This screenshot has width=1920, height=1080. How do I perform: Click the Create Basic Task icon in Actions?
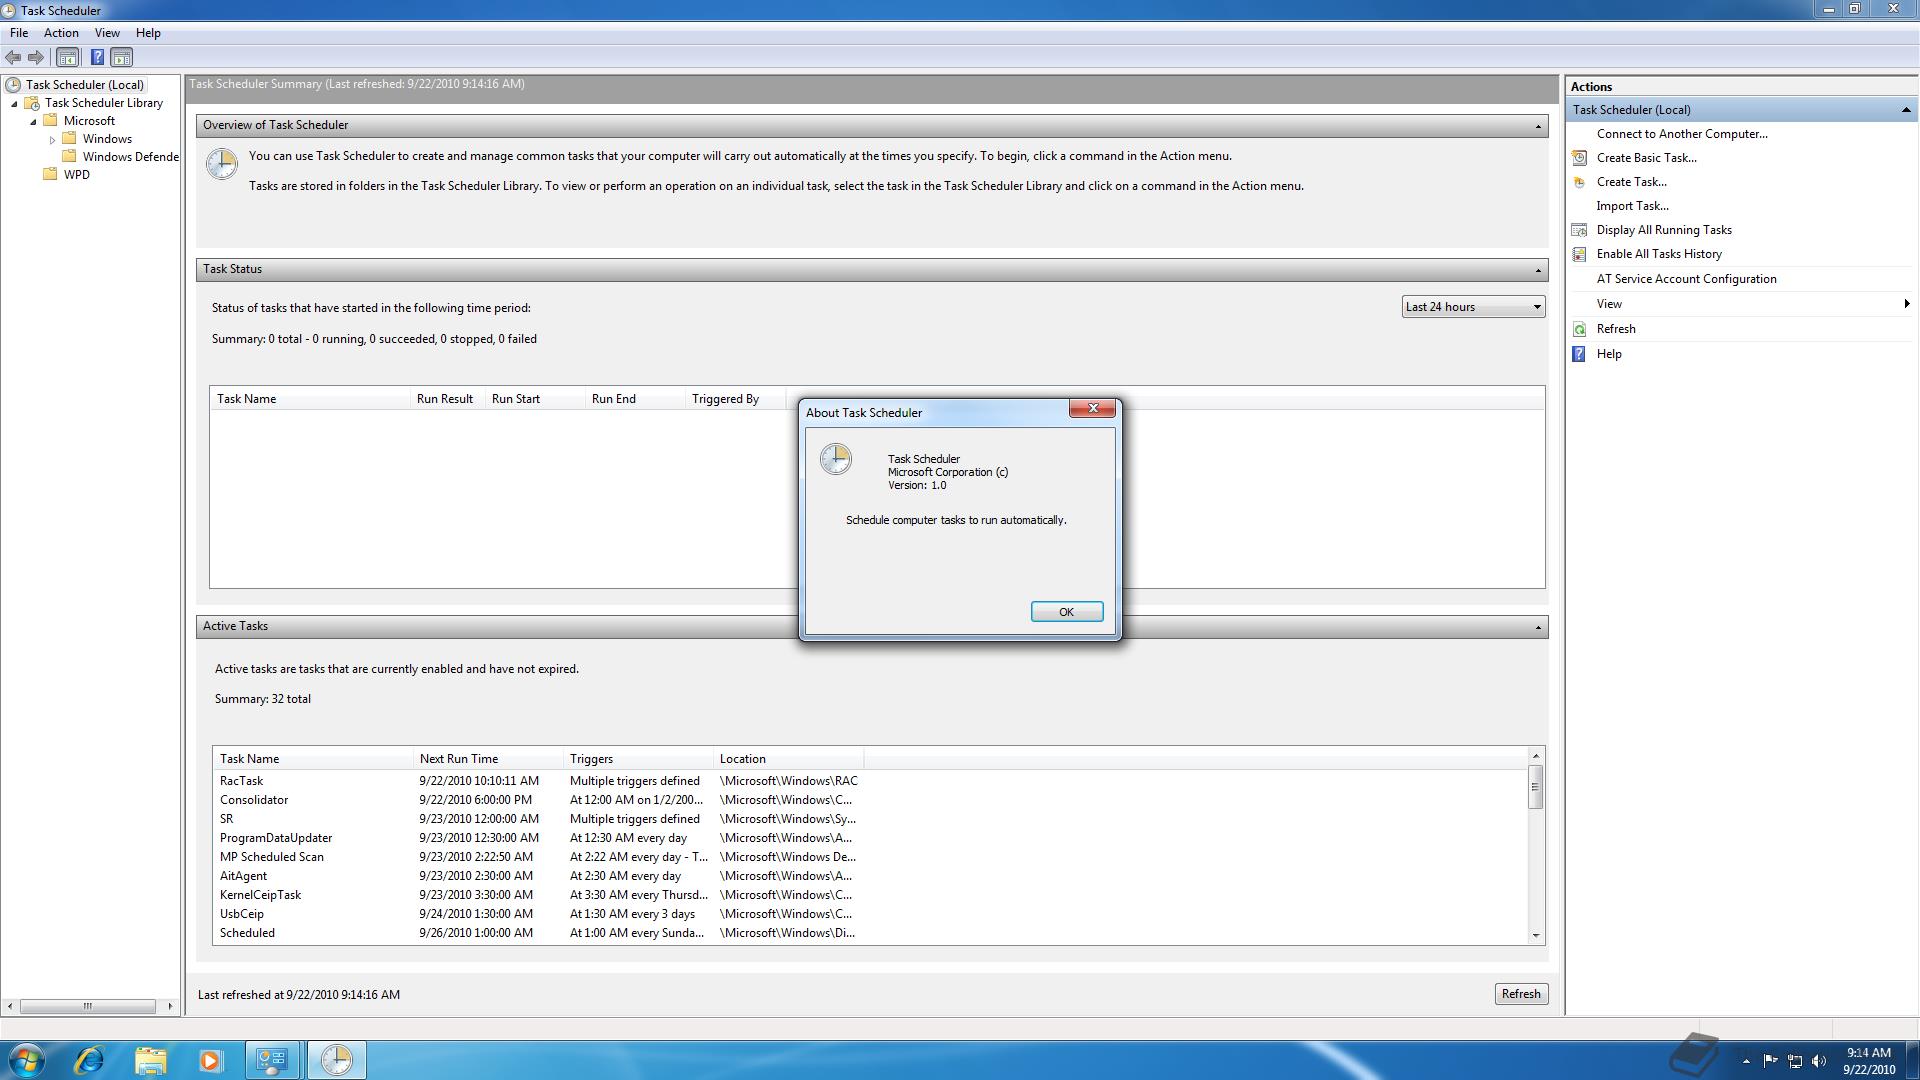click(x=1579, y=158)
